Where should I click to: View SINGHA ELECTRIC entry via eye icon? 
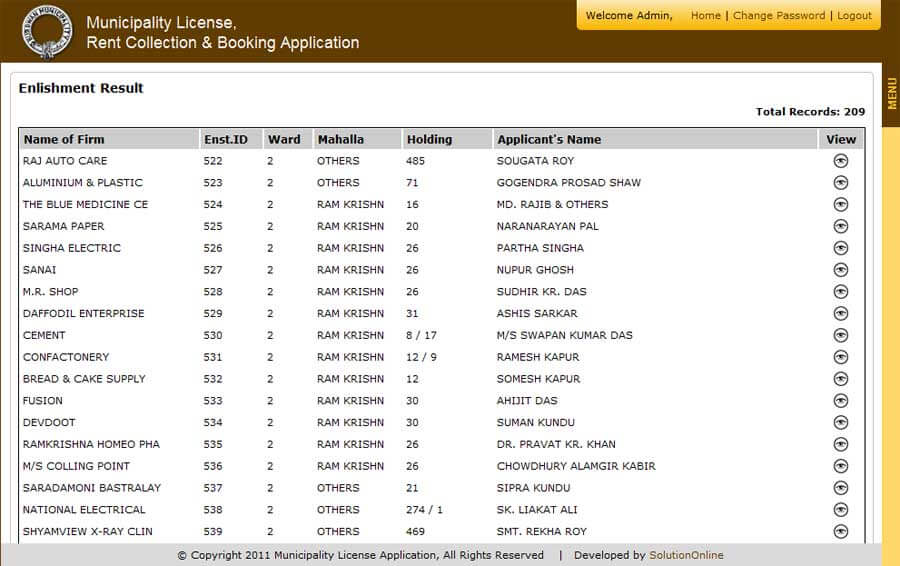[840, 249]
